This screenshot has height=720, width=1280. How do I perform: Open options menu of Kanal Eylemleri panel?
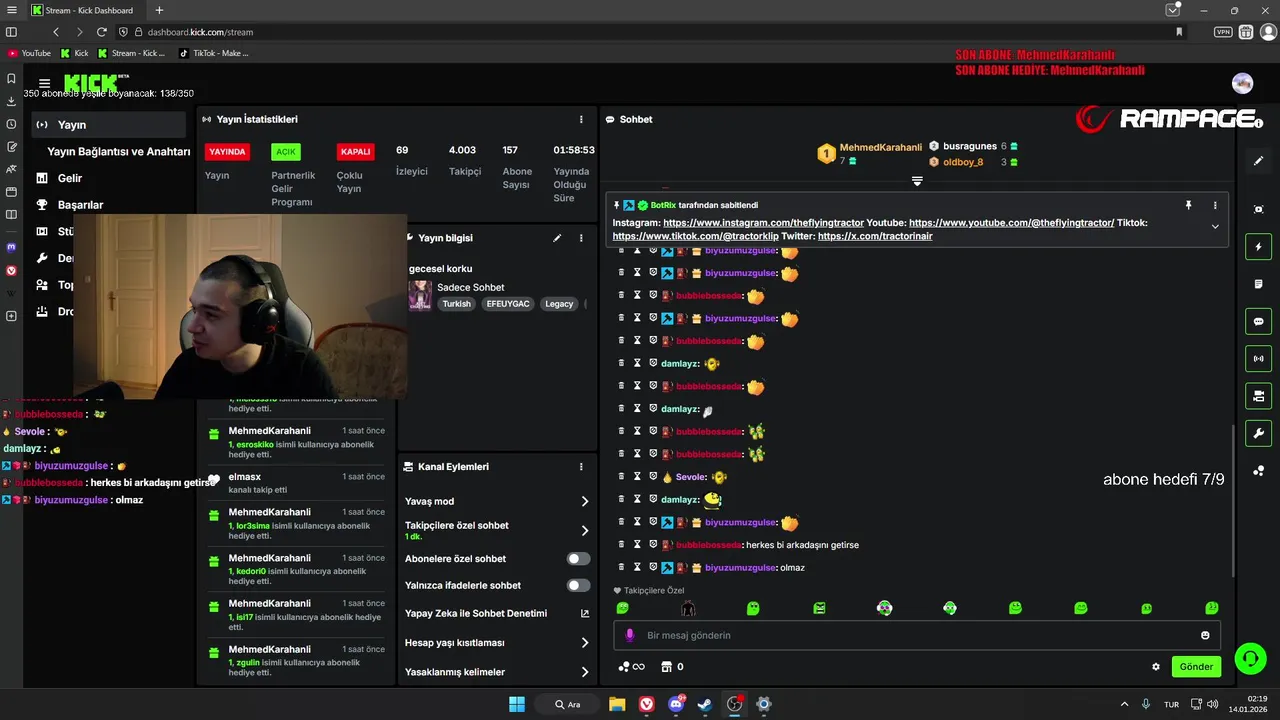point(581,467)
